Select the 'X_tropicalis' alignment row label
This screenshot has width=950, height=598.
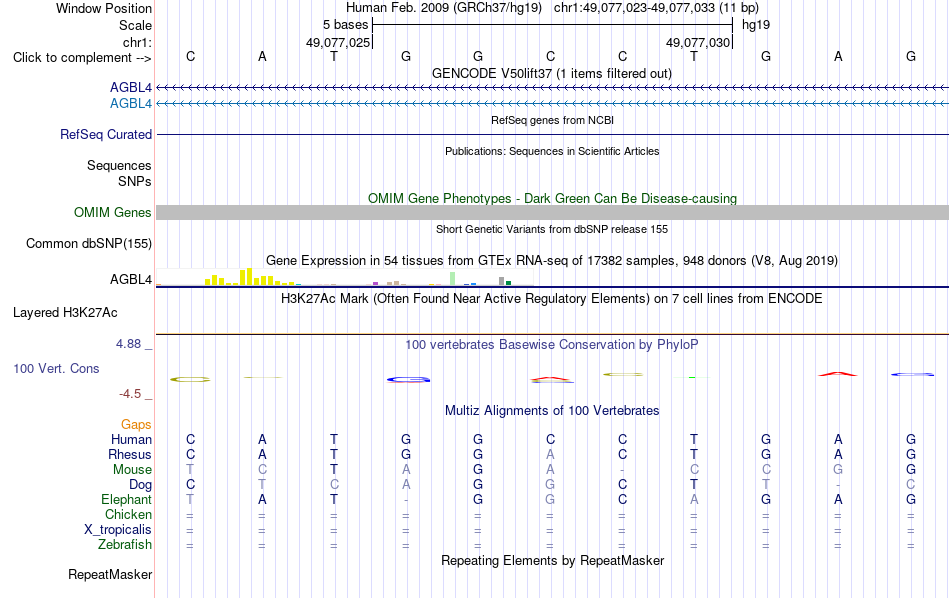[118, 530]
